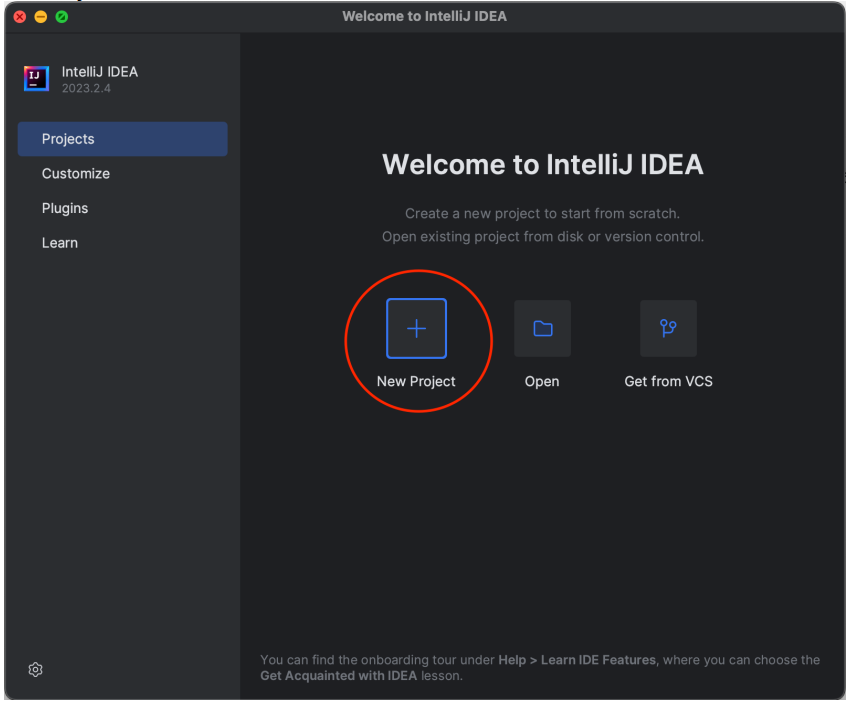Image resolution: width=855 pixels, height=707 pixels.
Task: Click the IntelliJ IDEA name in the sidebar
Action: (100, 72)
